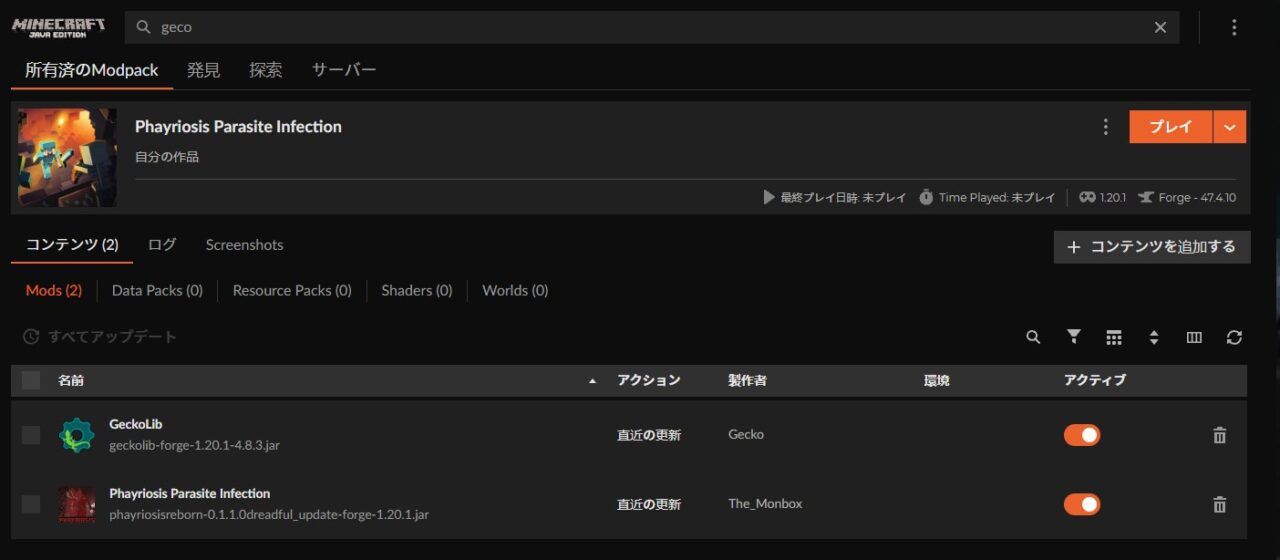Screen dimensions: 1280x560
Task: Open modpack options three-dot menu
Action: click(1105, 127)
